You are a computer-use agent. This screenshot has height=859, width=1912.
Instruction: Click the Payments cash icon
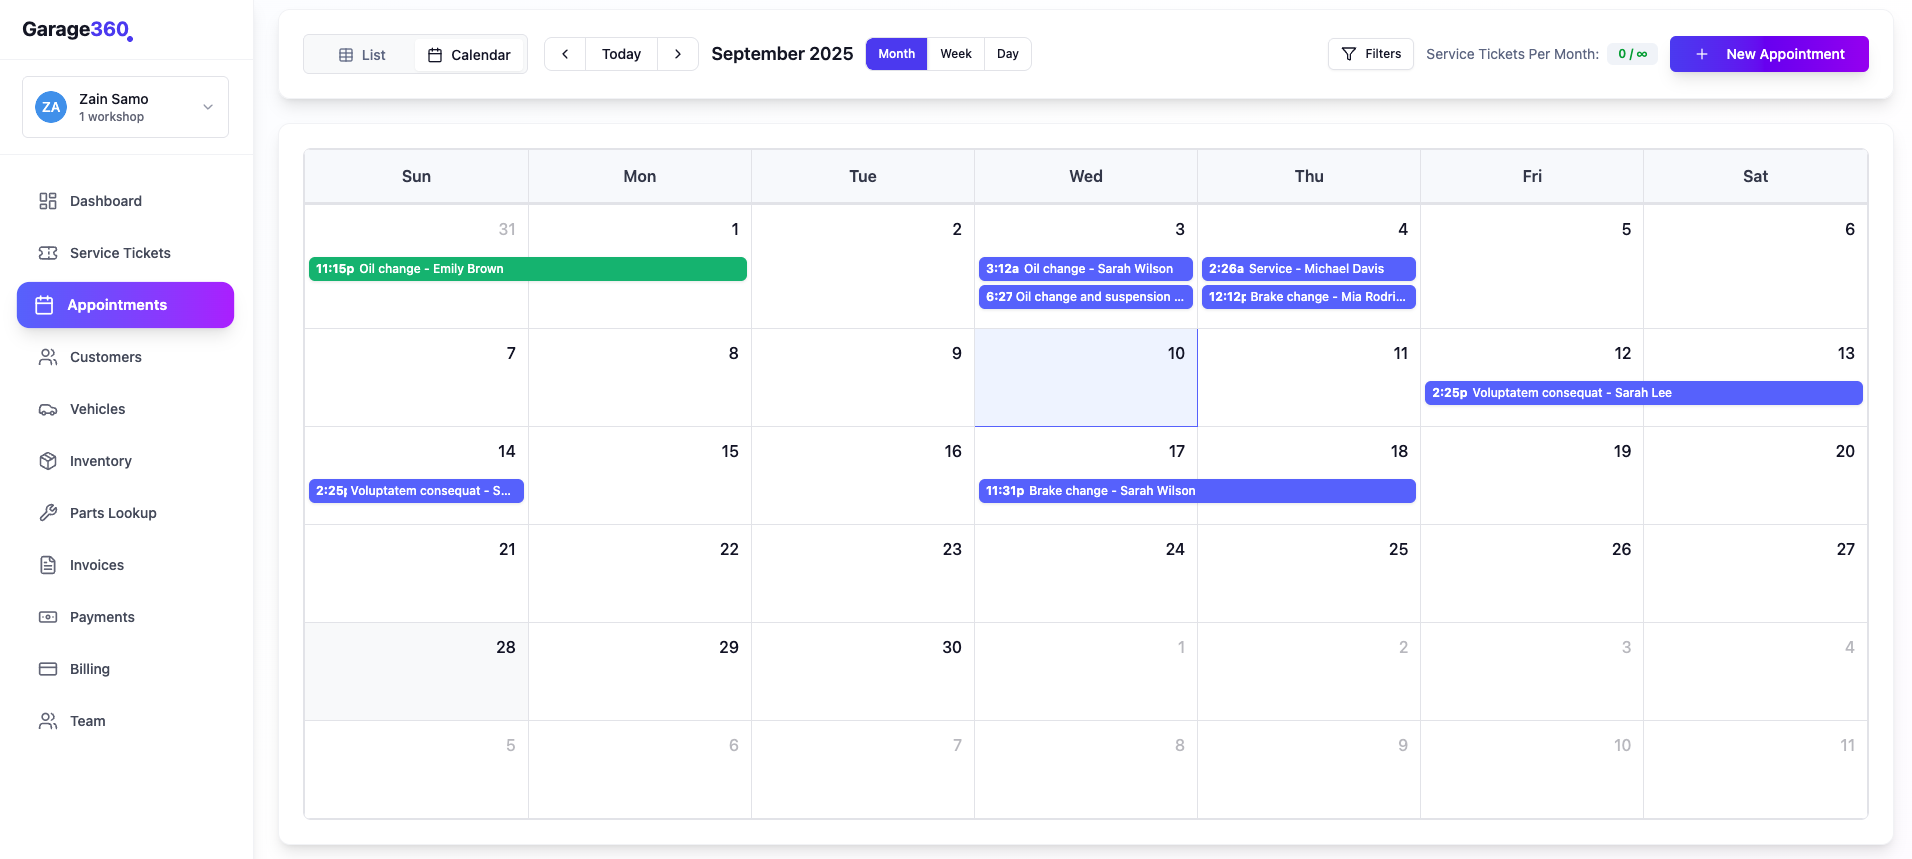pyautogui.click(x=48, y=617)
